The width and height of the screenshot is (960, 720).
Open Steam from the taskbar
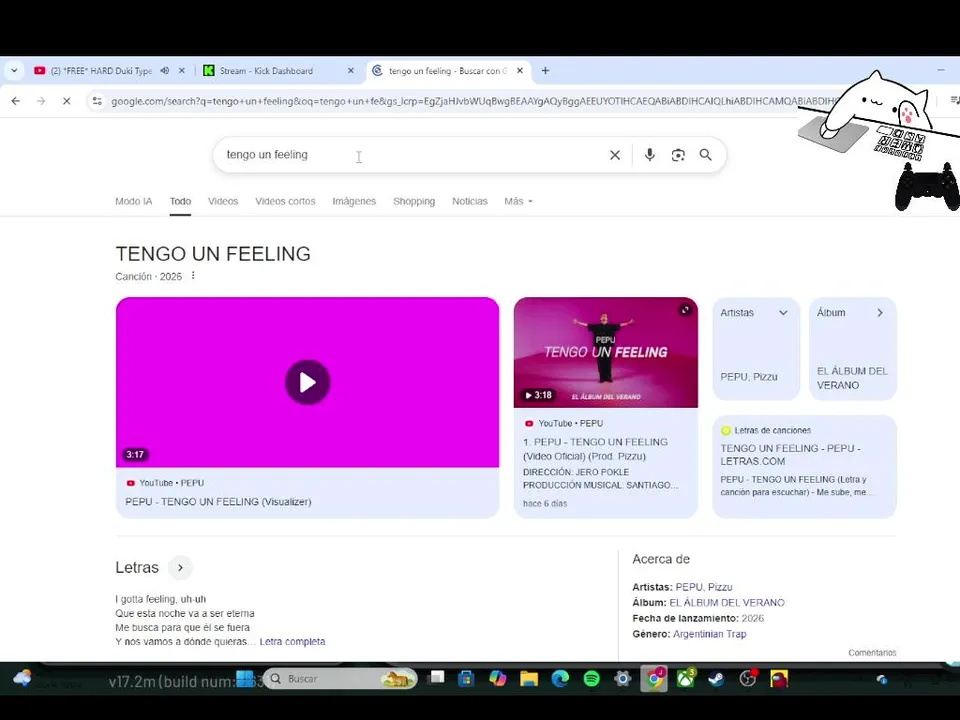pos(716,679)
